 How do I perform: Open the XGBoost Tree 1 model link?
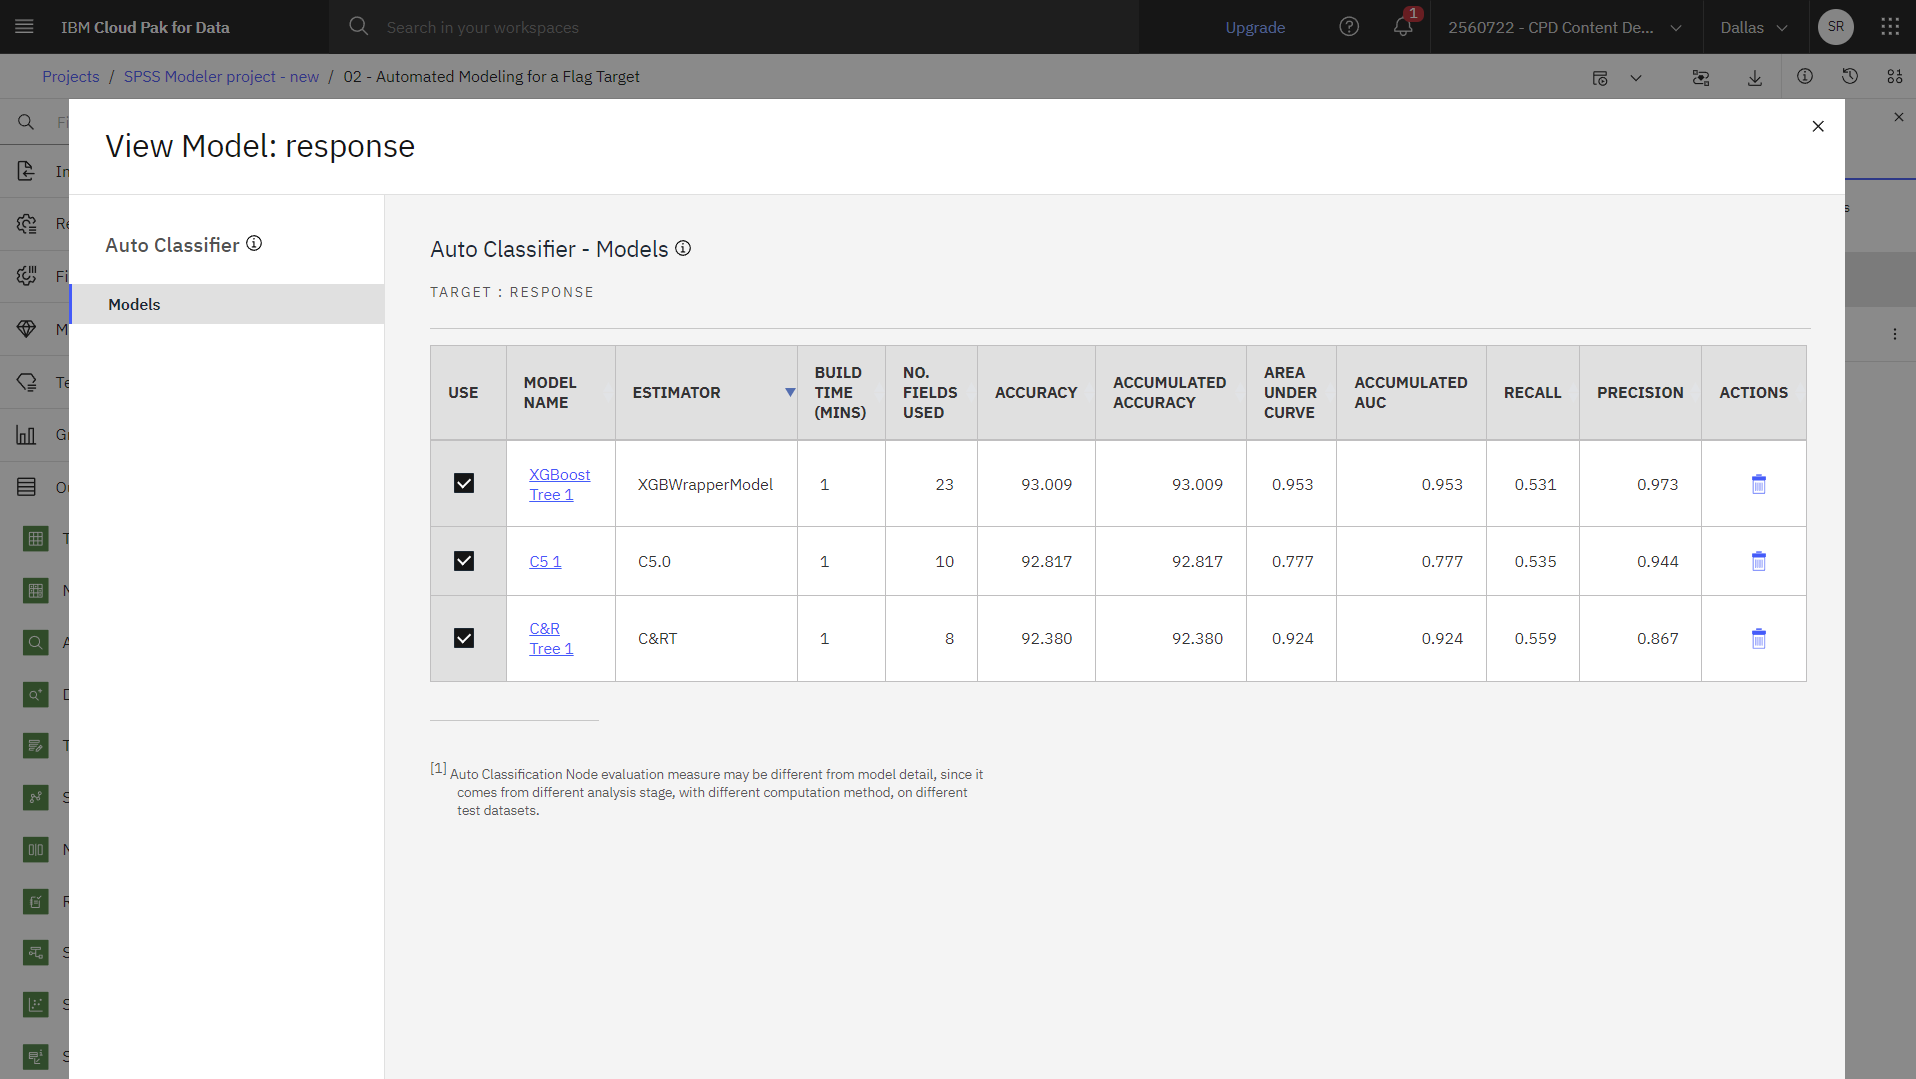[559, 484]
